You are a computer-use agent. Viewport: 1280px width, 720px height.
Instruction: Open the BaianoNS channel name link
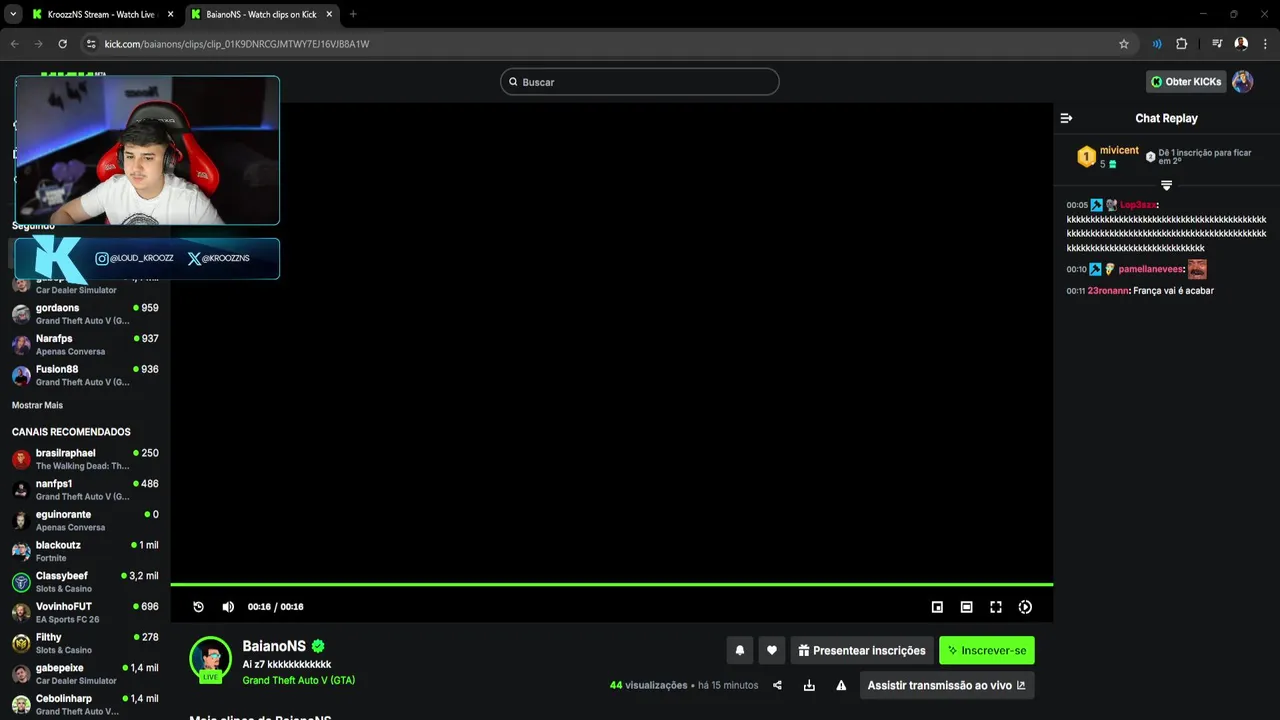[x=274, y=646]
